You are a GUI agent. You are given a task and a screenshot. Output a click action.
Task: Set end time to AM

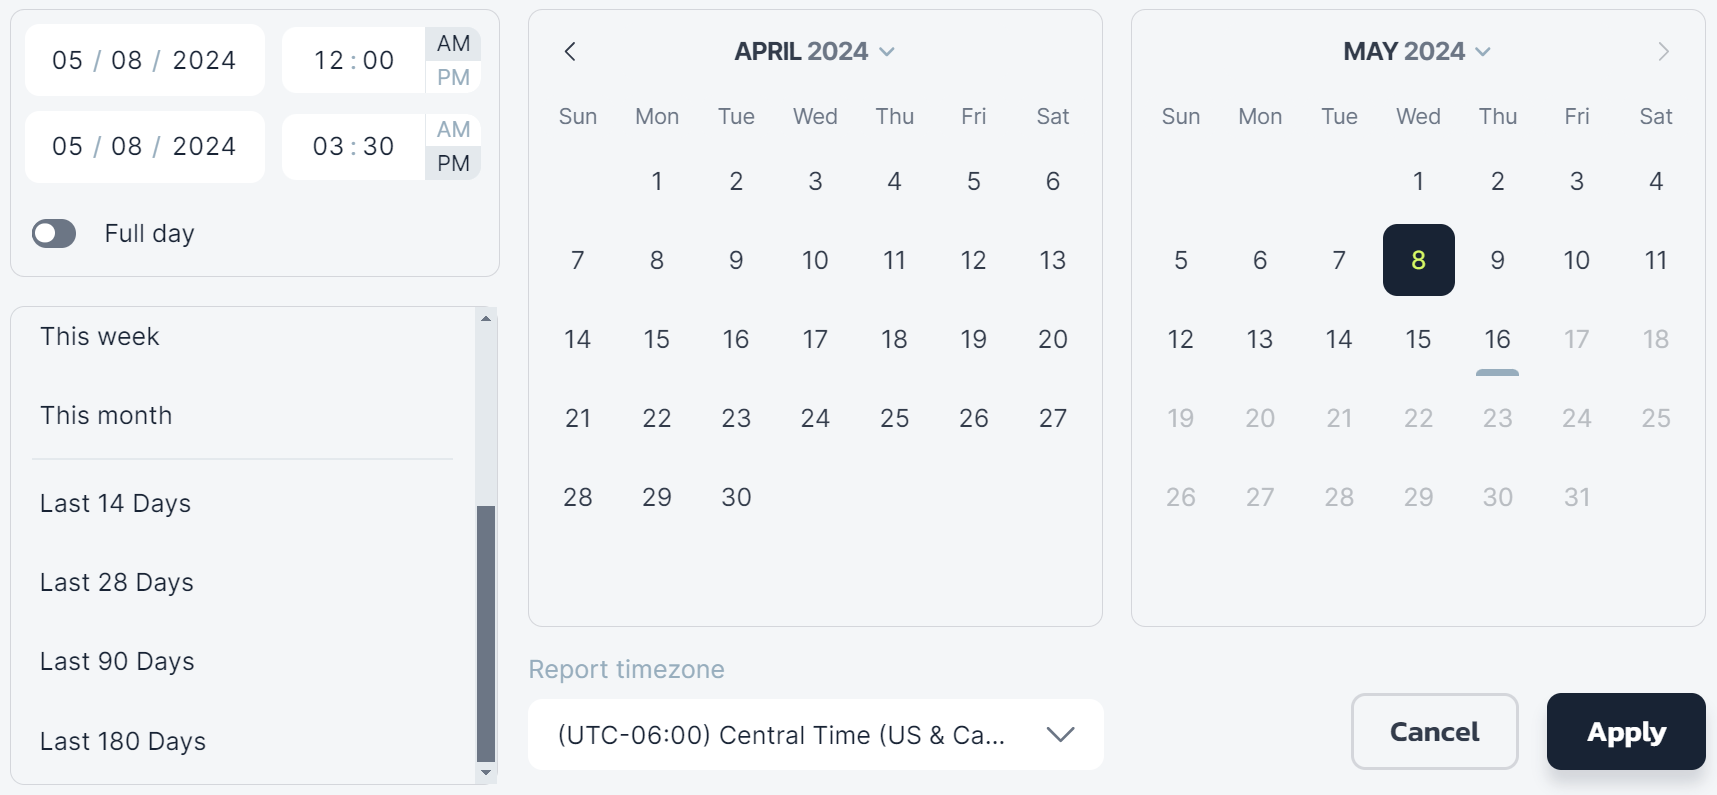pos(453,129)
